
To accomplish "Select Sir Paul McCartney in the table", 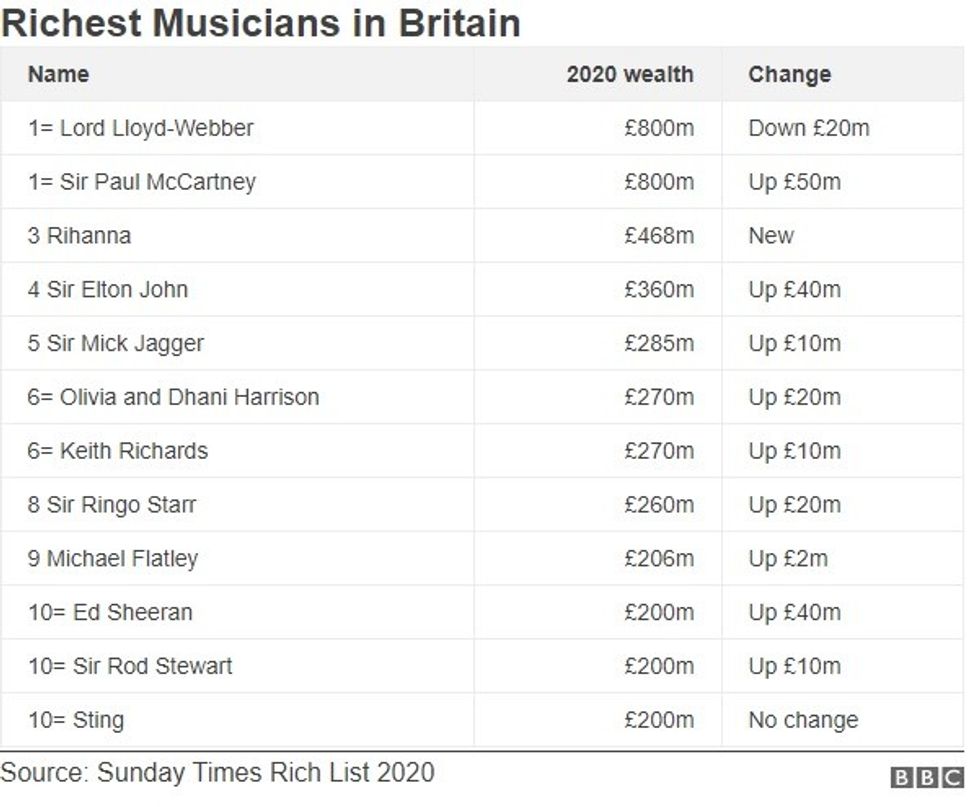I will pos(142,182).
